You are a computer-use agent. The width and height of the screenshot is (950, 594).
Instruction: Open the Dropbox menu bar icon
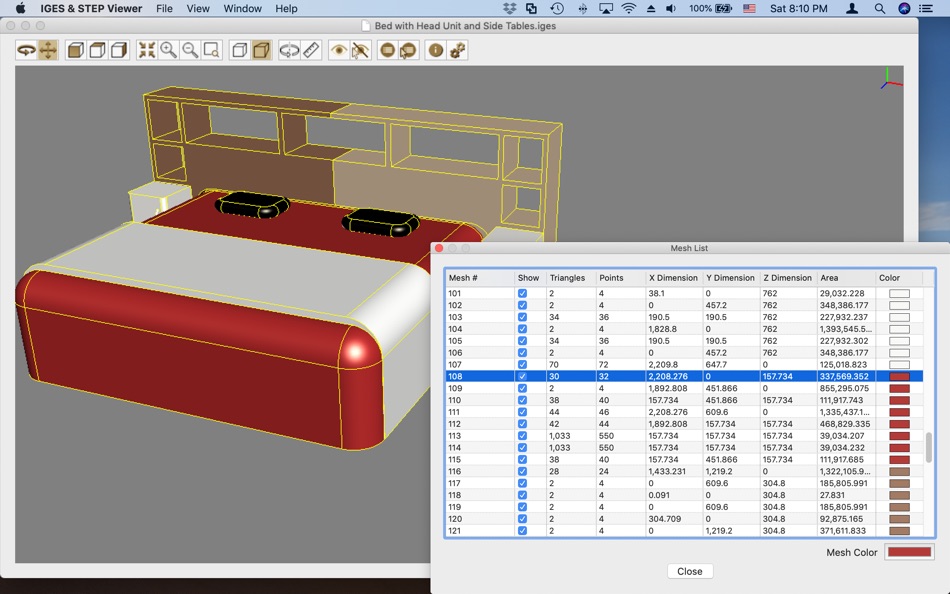tap(510, 8)
